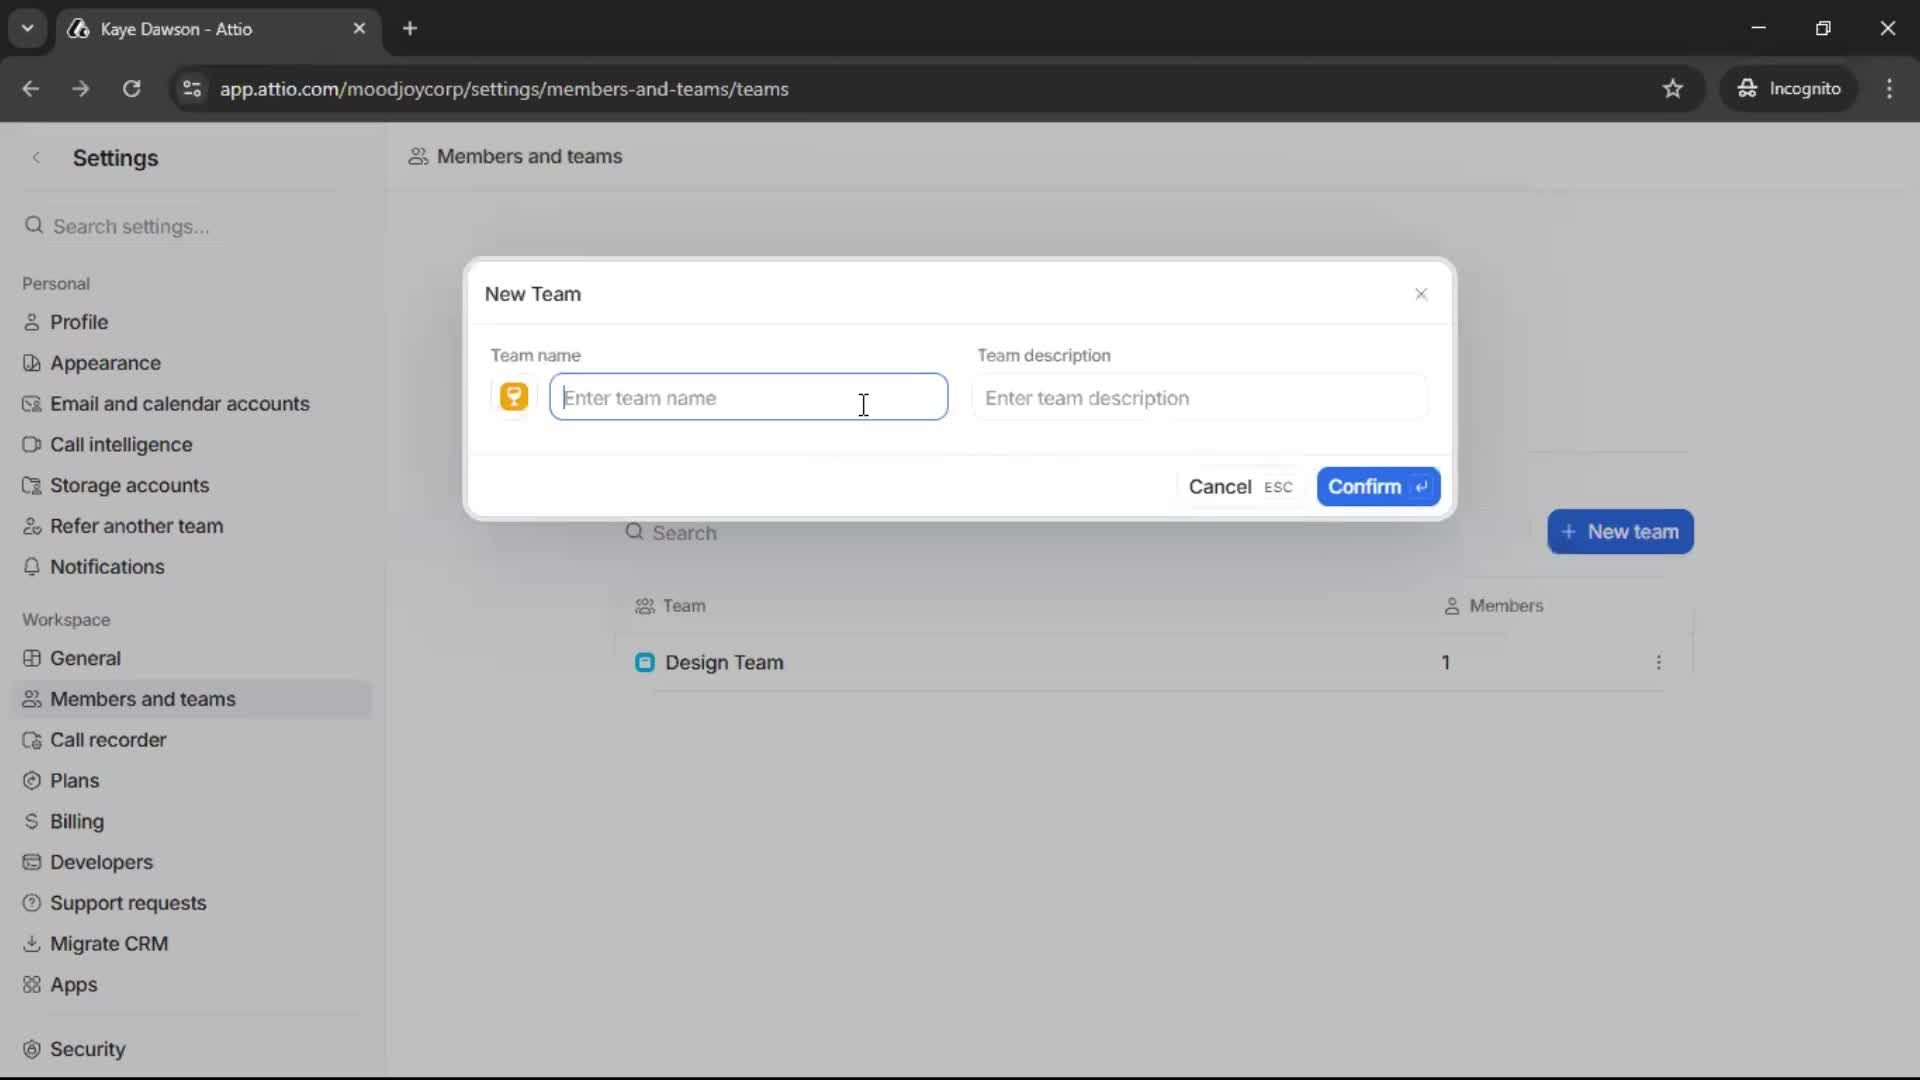
Task: Open Developers settings
Action: (x=100, y=862)
